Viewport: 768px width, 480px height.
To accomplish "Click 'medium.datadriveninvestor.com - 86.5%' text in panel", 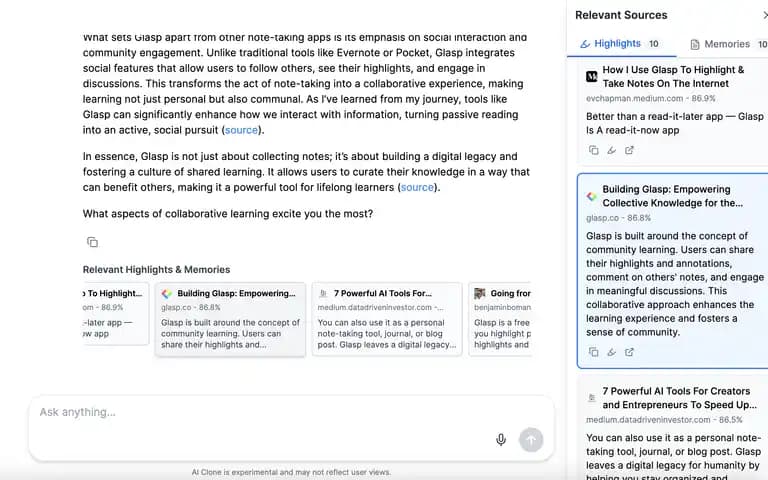I will tap(664, 420).
